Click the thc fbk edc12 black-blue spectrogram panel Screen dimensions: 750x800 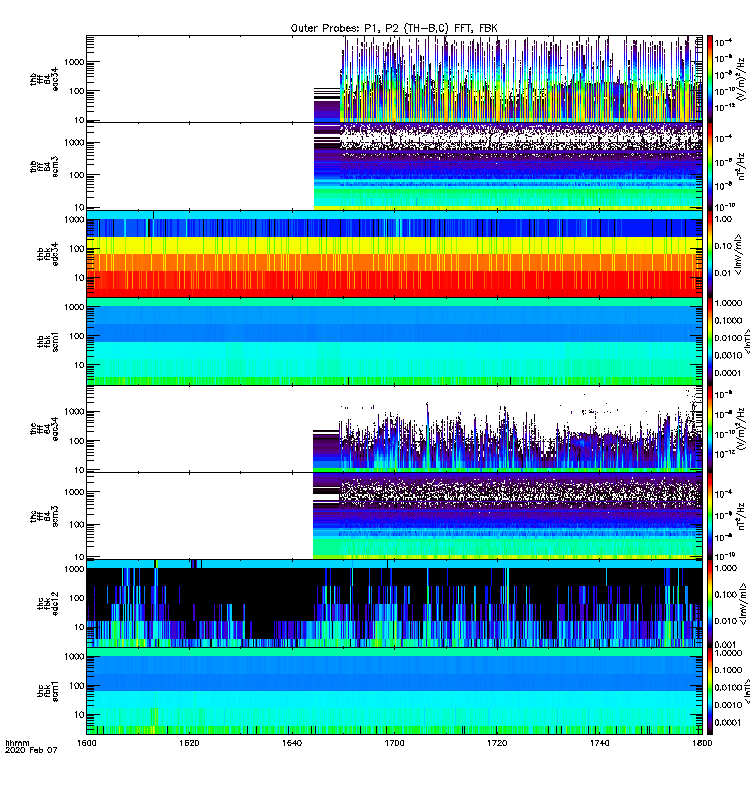394,604
